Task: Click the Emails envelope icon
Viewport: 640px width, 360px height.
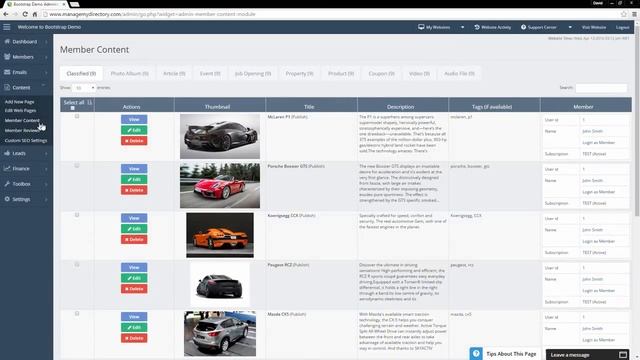Action: [x=7, y=72]
